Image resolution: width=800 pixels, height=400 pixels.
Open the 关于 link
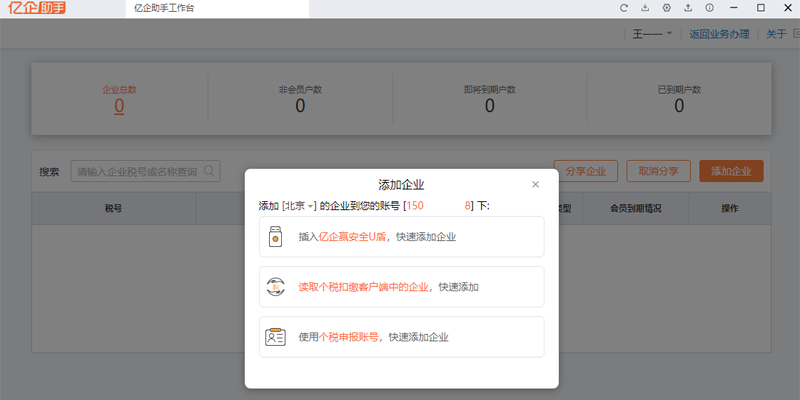coord(777,34)
